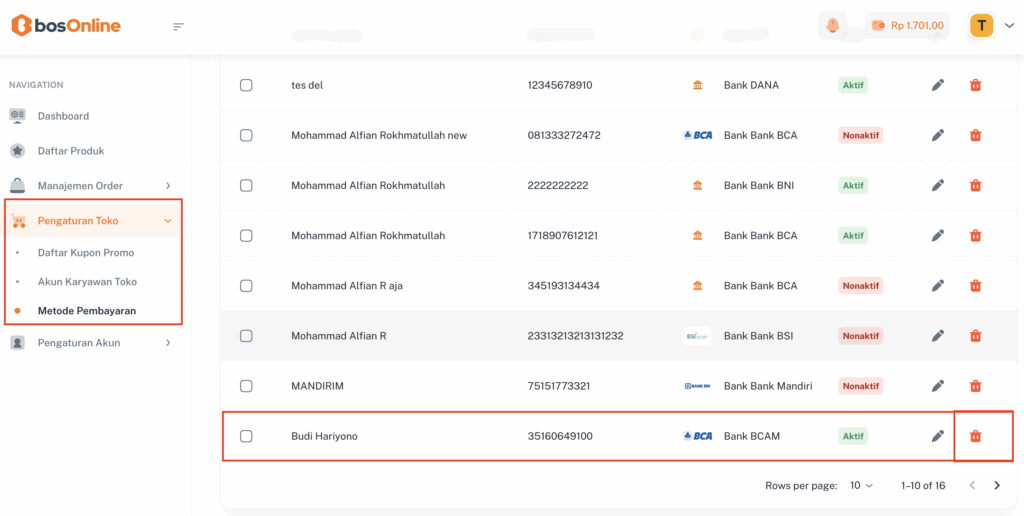
Task: Open Daftar Produk from the sidebar
Action: pos(71,151)
